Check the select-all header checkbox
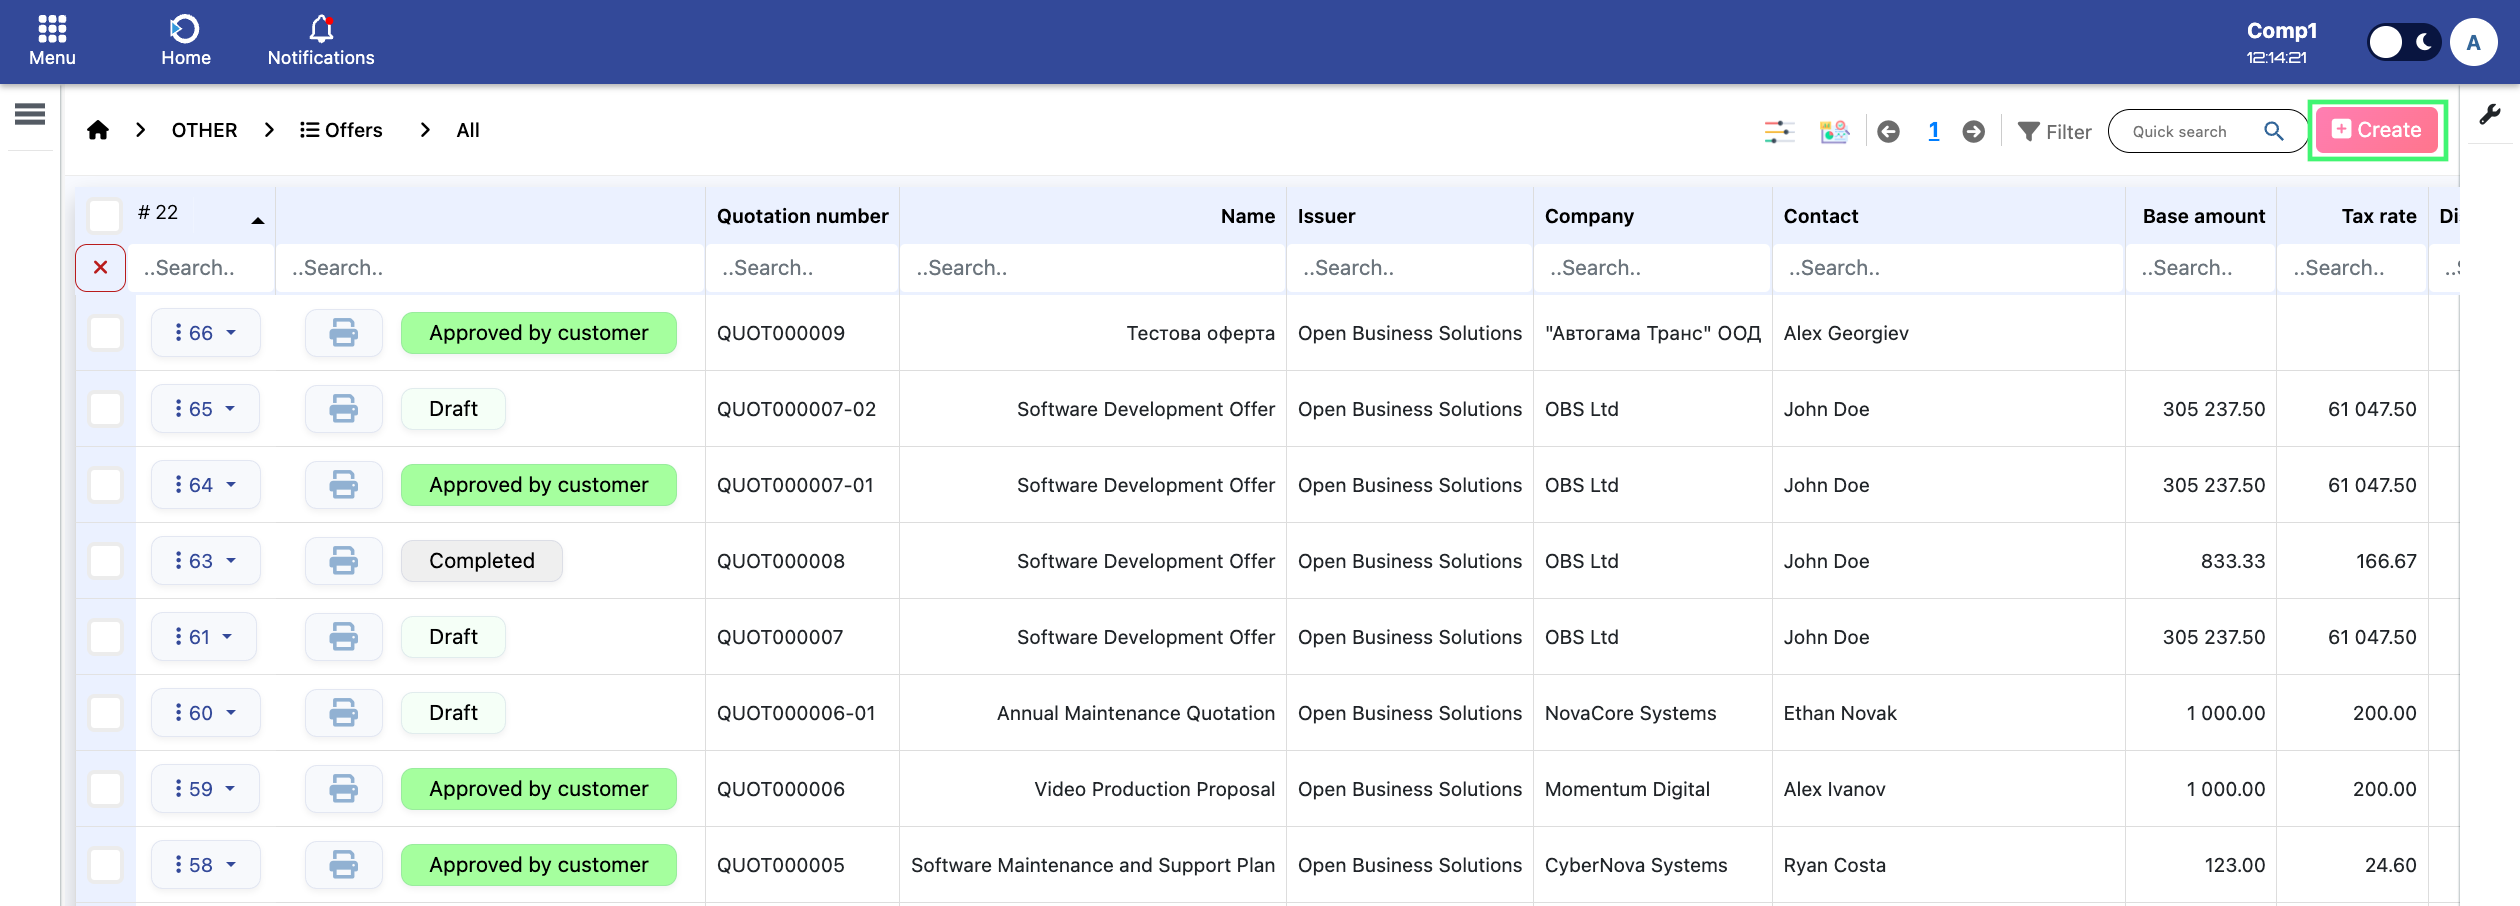Screen dimensions: 2520x906 pyautogui.click(x=105, y=215)
